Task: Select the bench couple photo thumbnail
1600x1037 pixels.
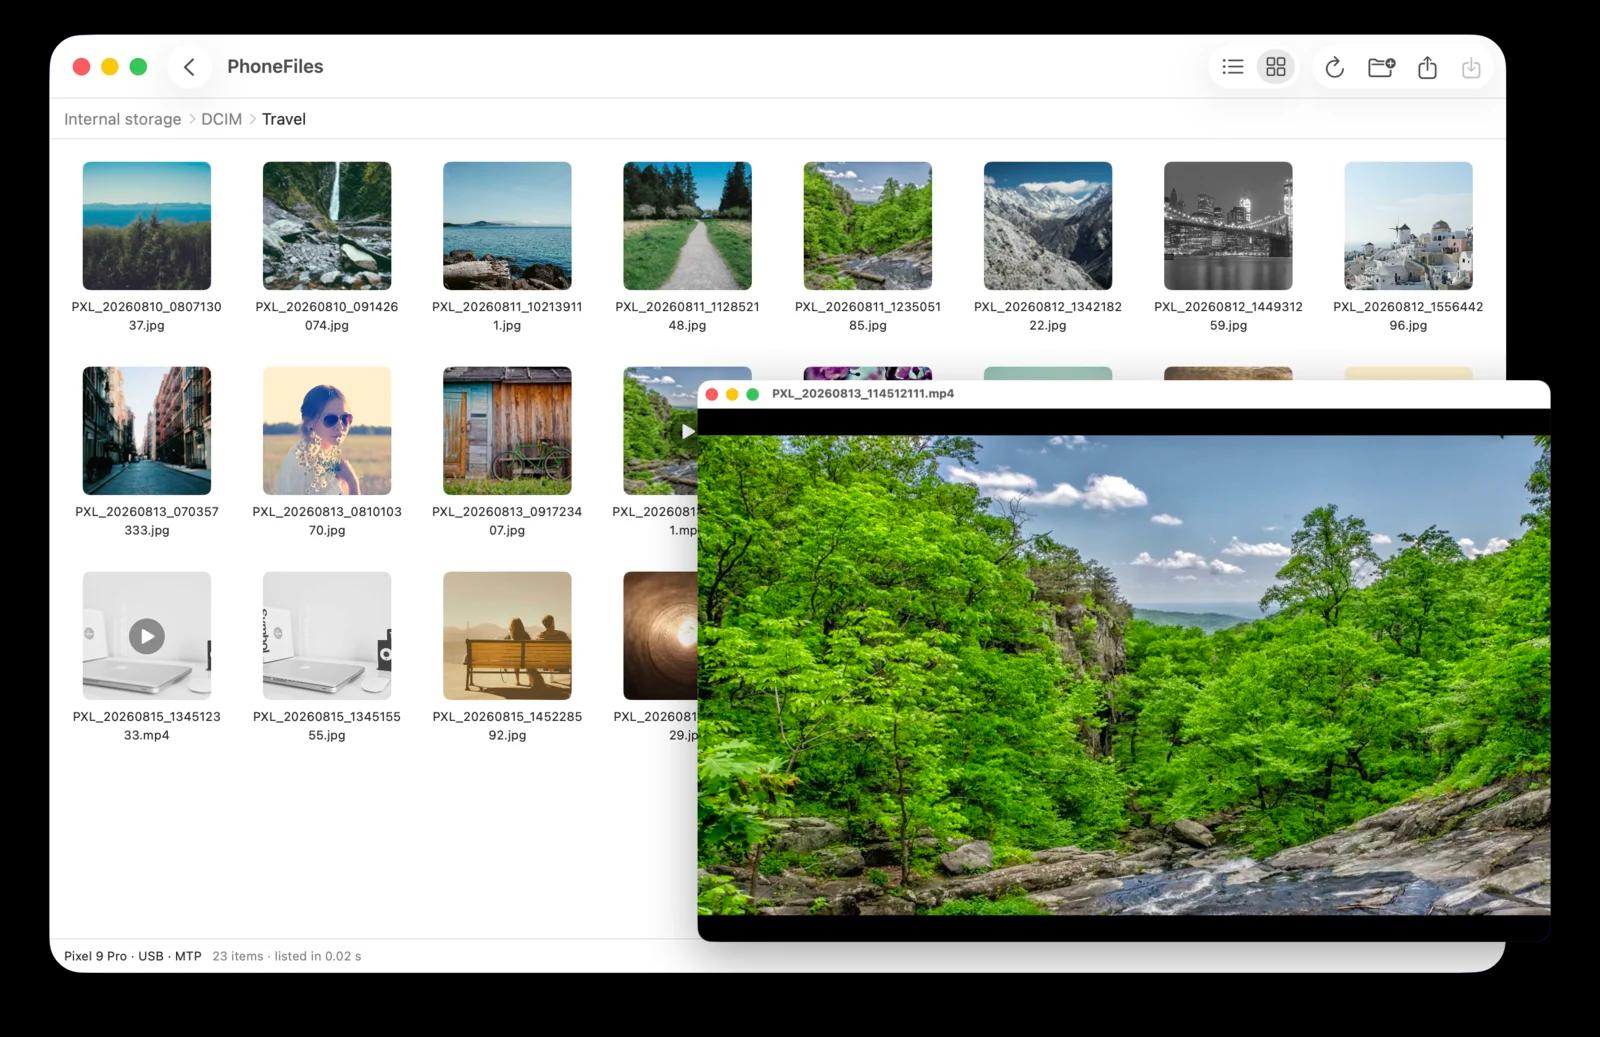Action: pos(507,636)
